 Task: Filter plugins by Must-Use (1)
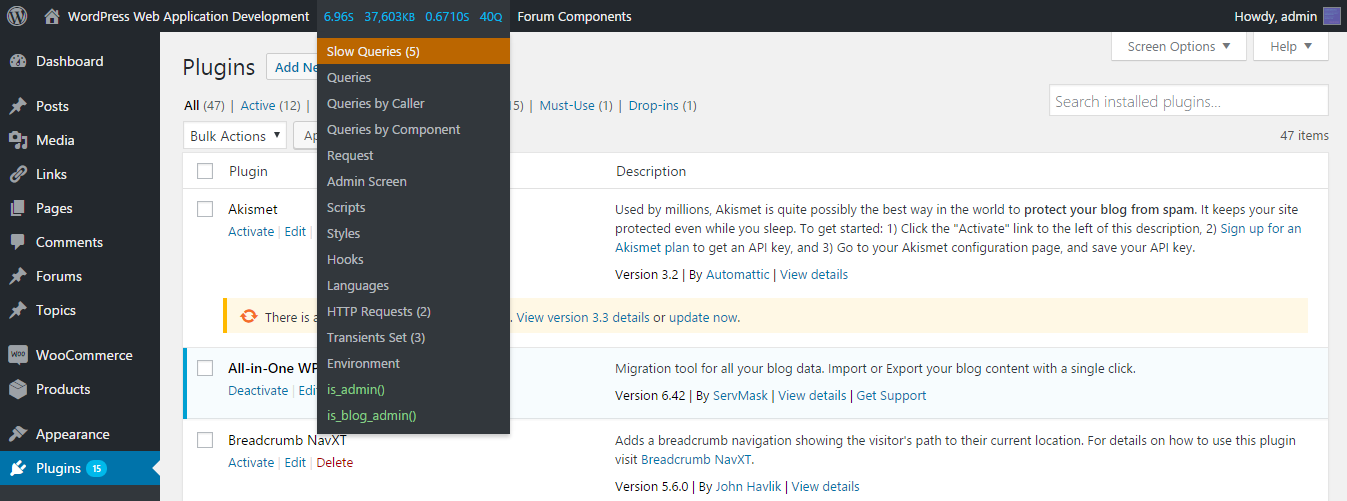point(576,105)
